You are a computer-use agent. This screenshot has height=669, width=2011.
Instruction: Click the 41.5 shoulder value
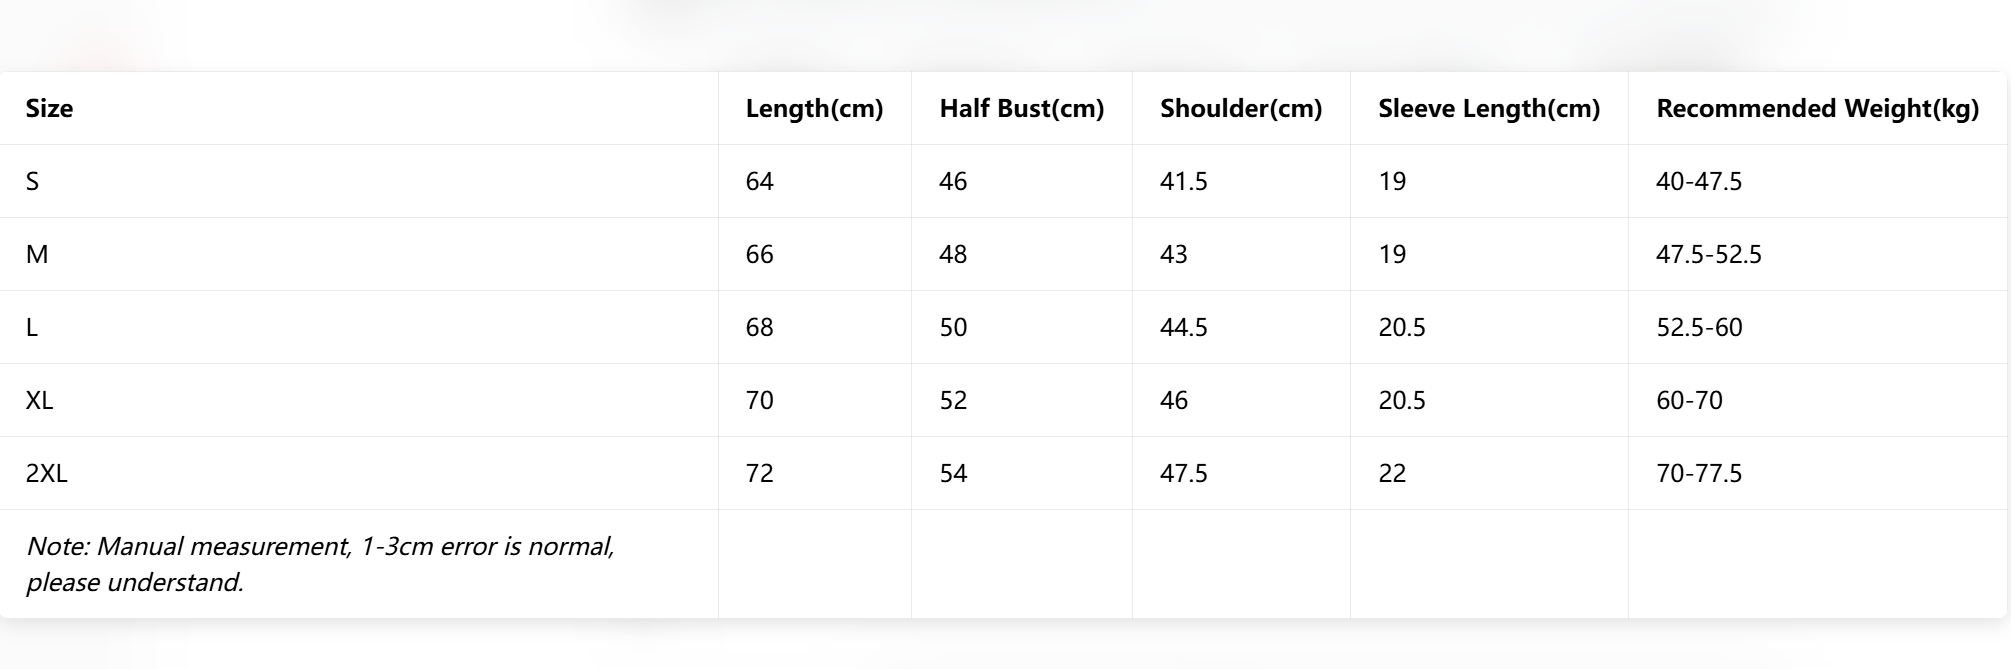point(1183,181)
